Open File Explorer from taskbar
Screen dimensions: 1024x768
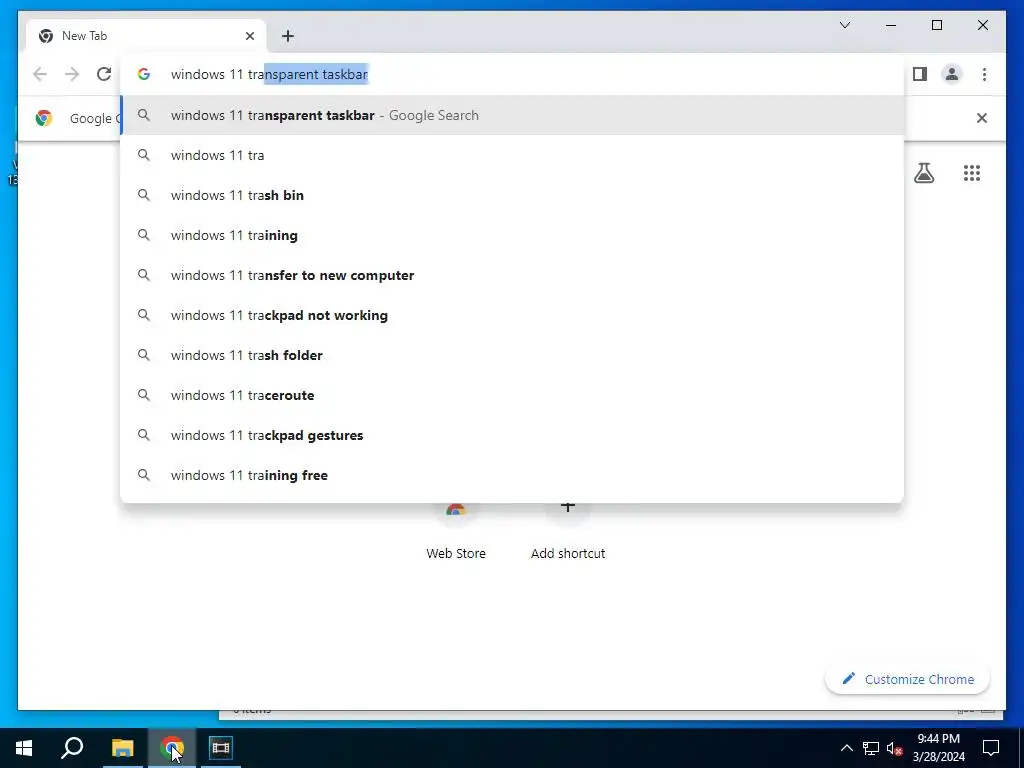coord(122,748)
